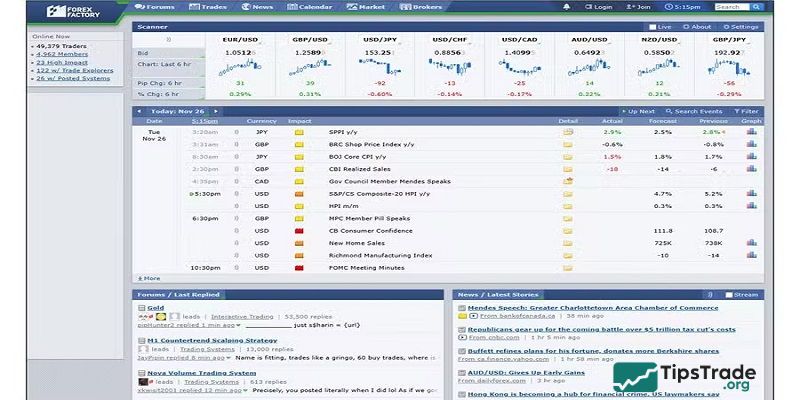The height and width of the screenshot is (400, 800).
Task: Enable the Stream checkbox in News panel
Action: (x=729, y=295)
